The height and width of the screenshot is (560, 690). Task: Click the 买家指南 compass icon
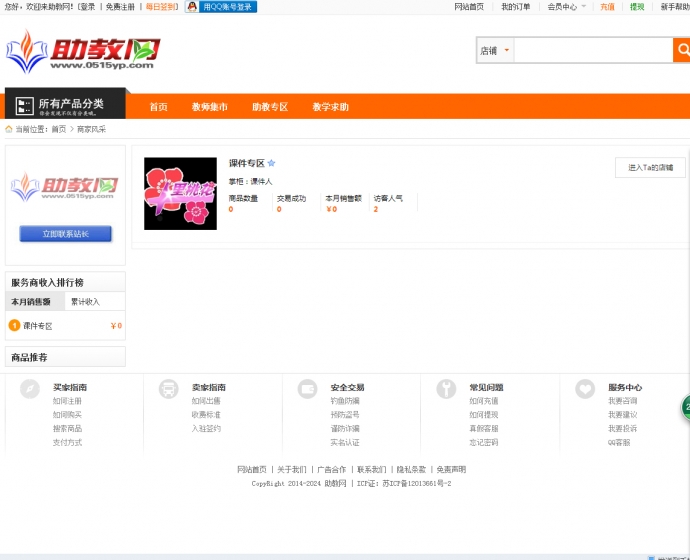click(x=30, y=389)
